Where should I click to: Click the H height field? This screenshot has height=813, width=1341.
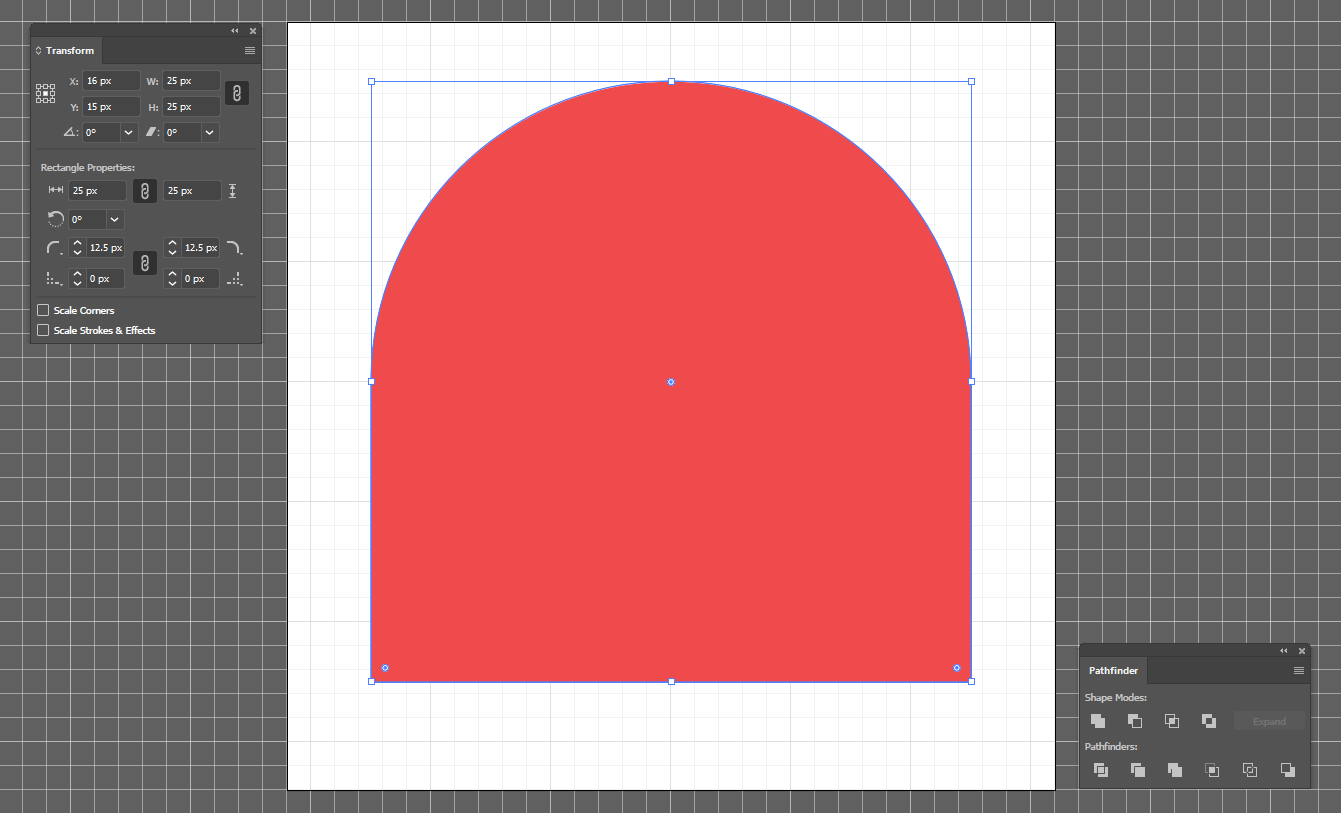coord(191,106)
